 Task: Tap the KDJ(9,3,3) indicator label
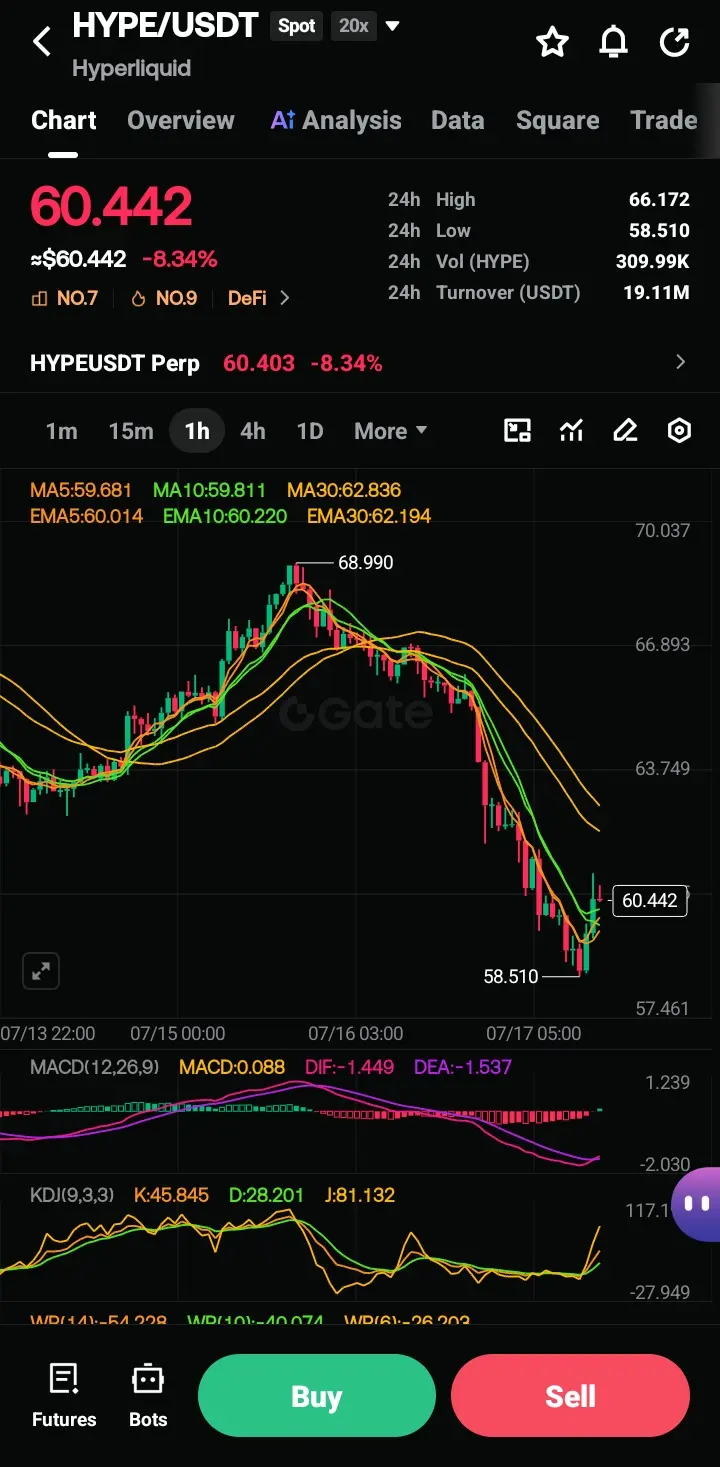(72, 1194)
